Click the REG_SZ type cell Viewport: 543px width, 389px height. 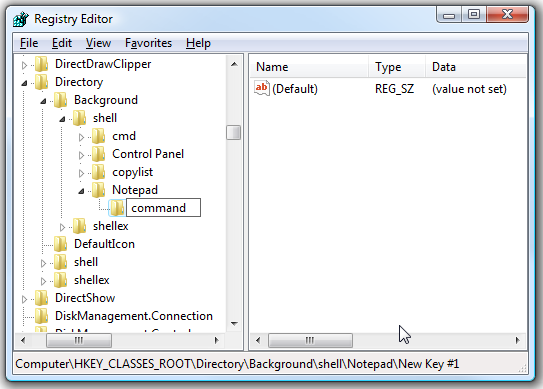(394, 89)
